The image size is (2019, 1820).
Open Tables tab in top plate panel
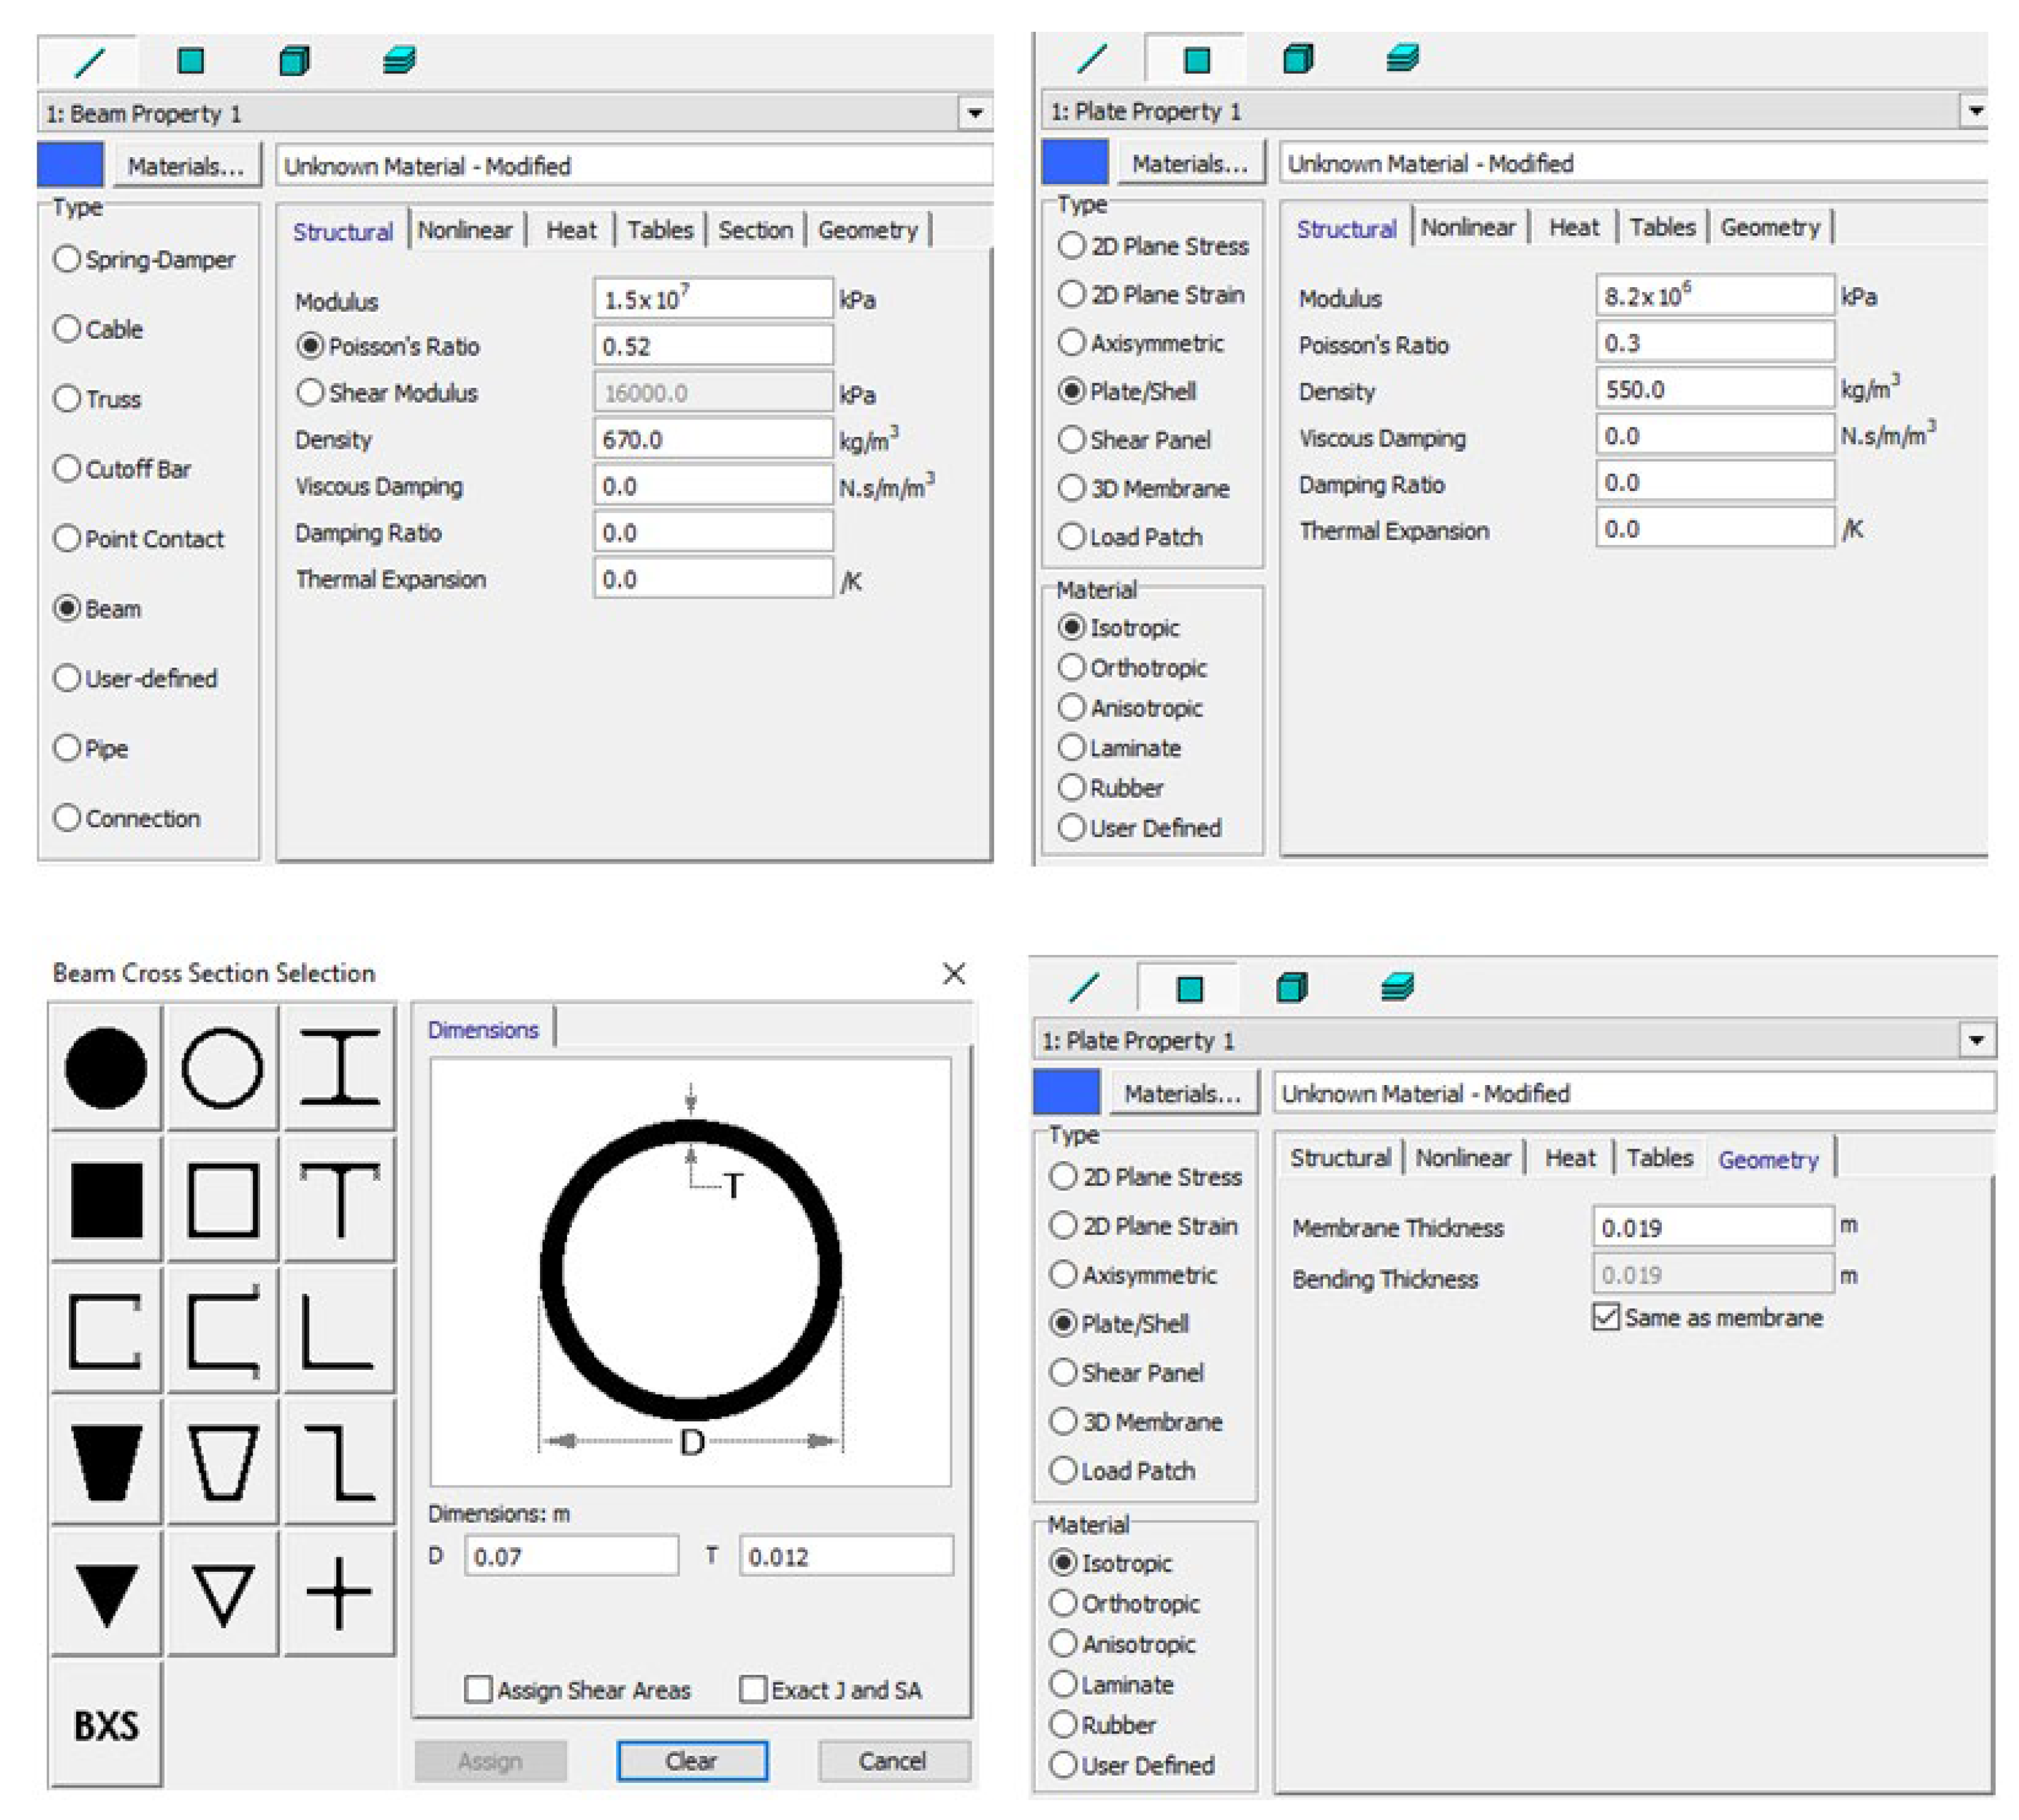(1662, 227)
